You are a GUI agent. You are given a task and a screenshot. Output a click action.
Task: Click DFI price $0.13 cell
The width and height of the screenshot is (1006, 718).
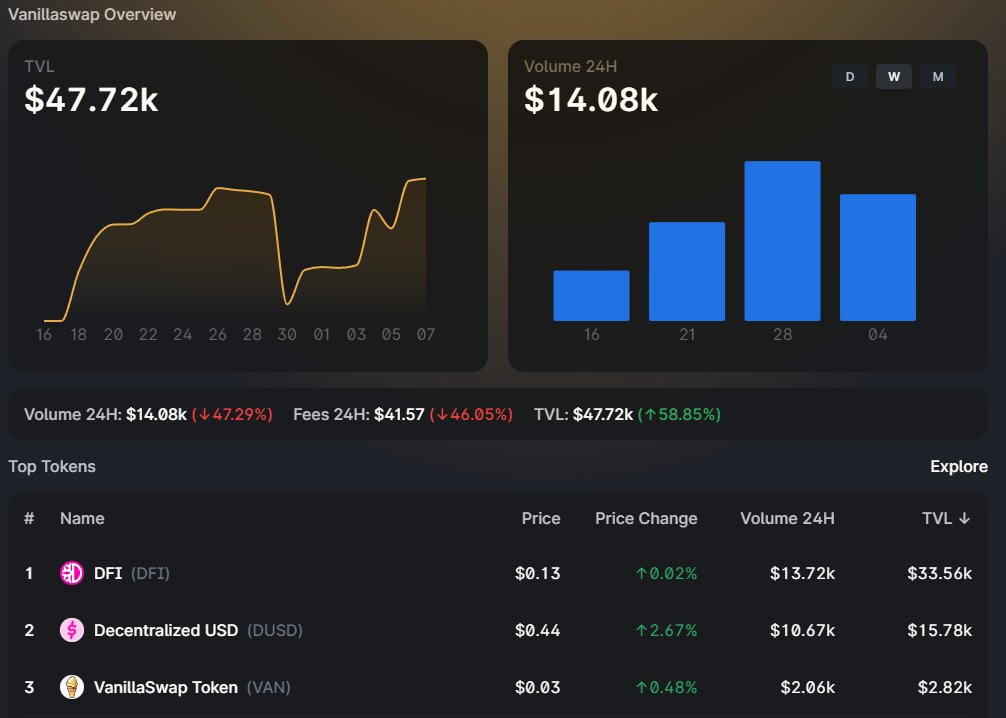point(538,573)
